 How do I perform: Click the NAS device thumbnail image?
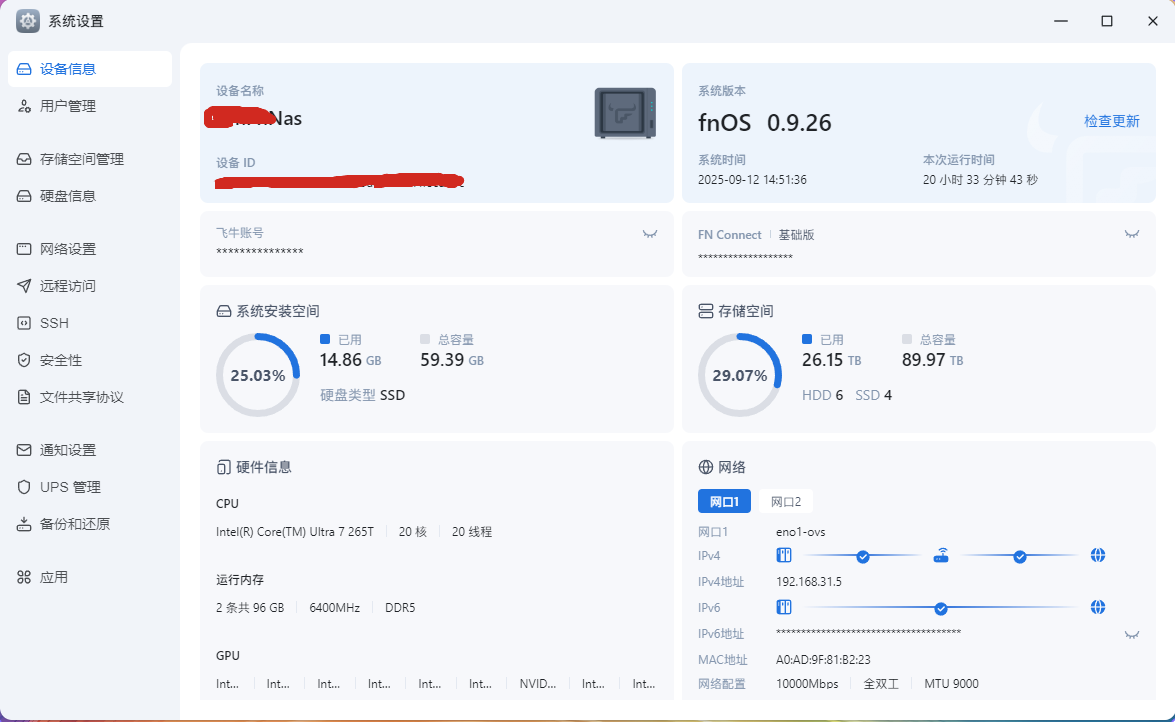[625, 112]
